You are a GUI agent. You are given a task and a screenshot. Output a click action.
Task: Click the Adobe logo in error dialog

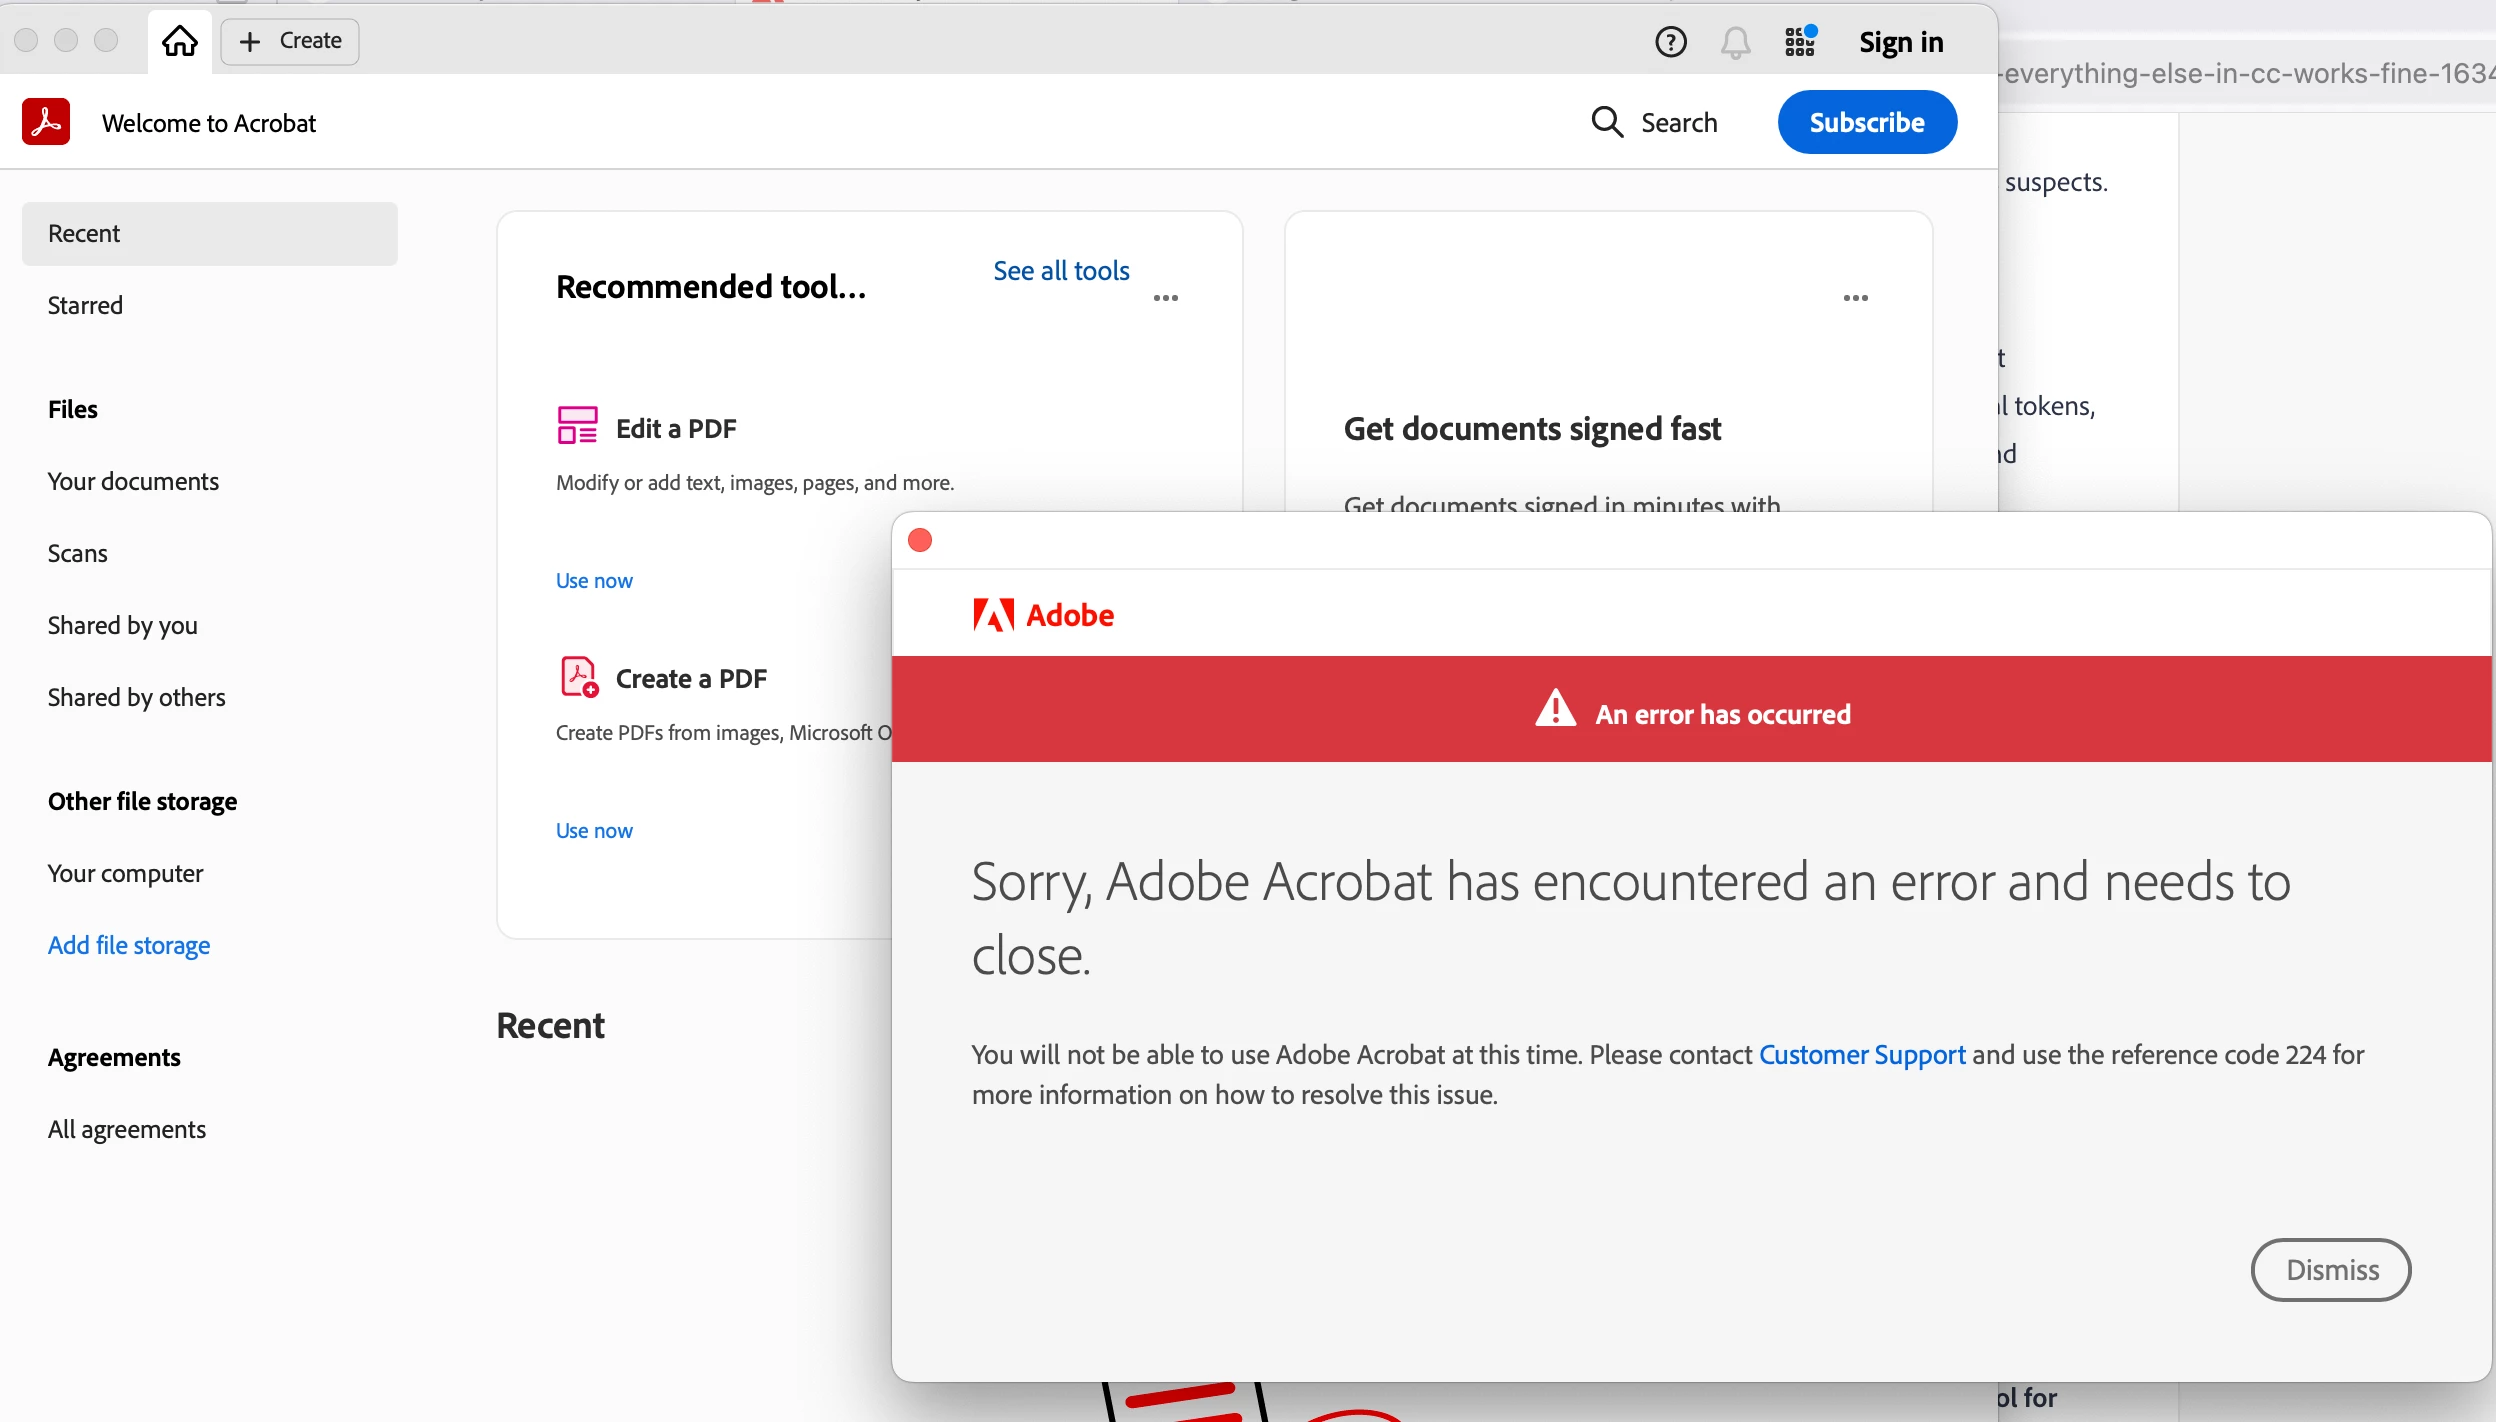(x=1043, y=615)
